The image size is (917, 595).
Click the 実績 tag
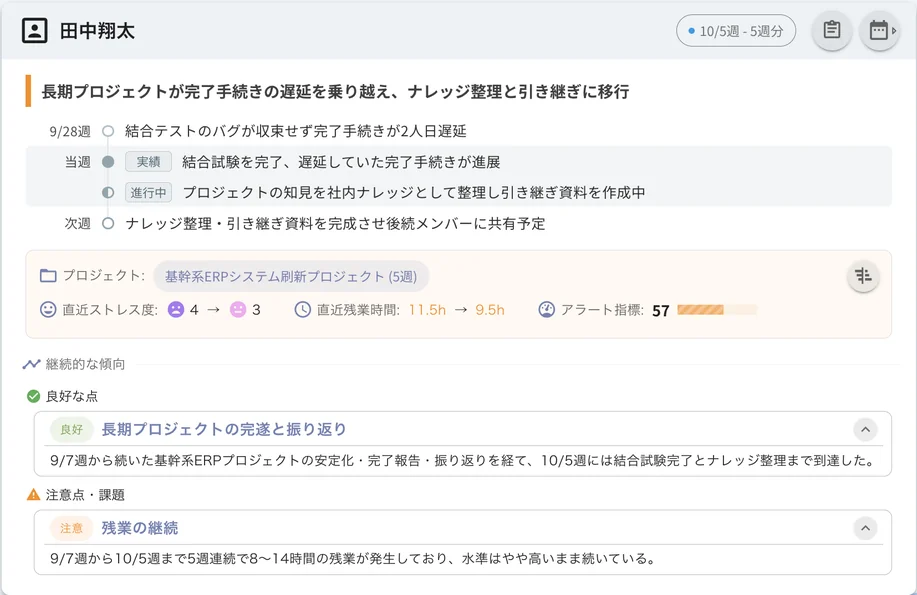(148, 162)
